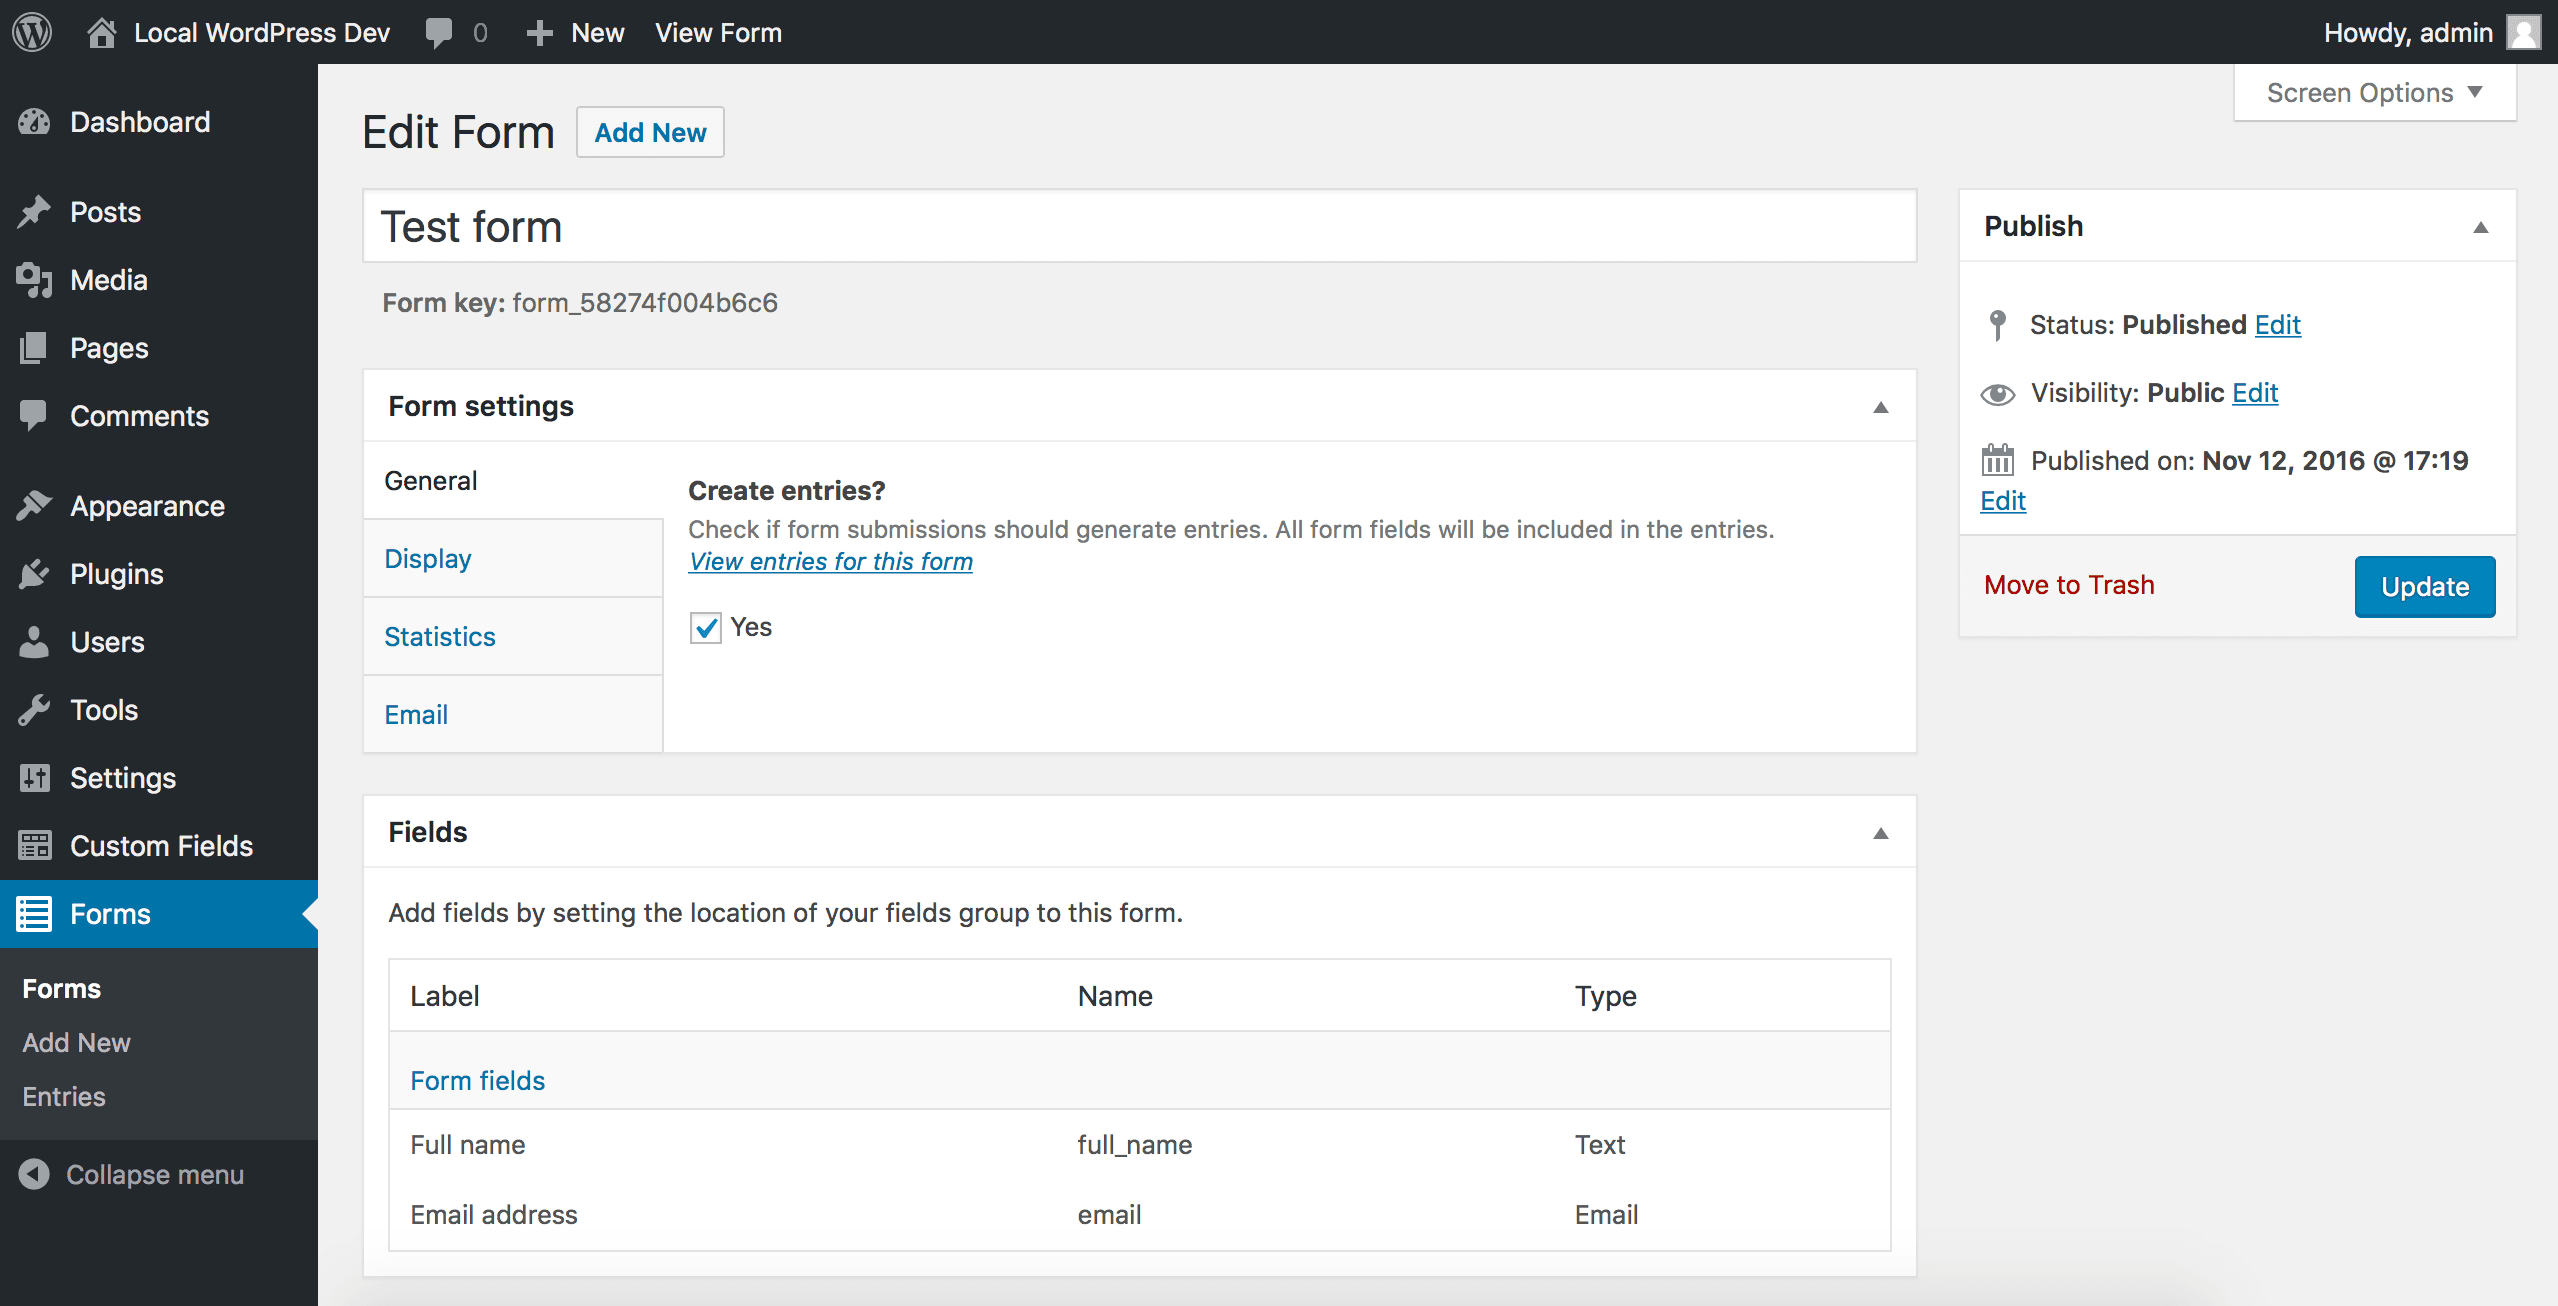Viewport: 2558px width, 1306px height.
Task: Click the calendar icon beside Published on
Action: click(x=1997, y=460)
